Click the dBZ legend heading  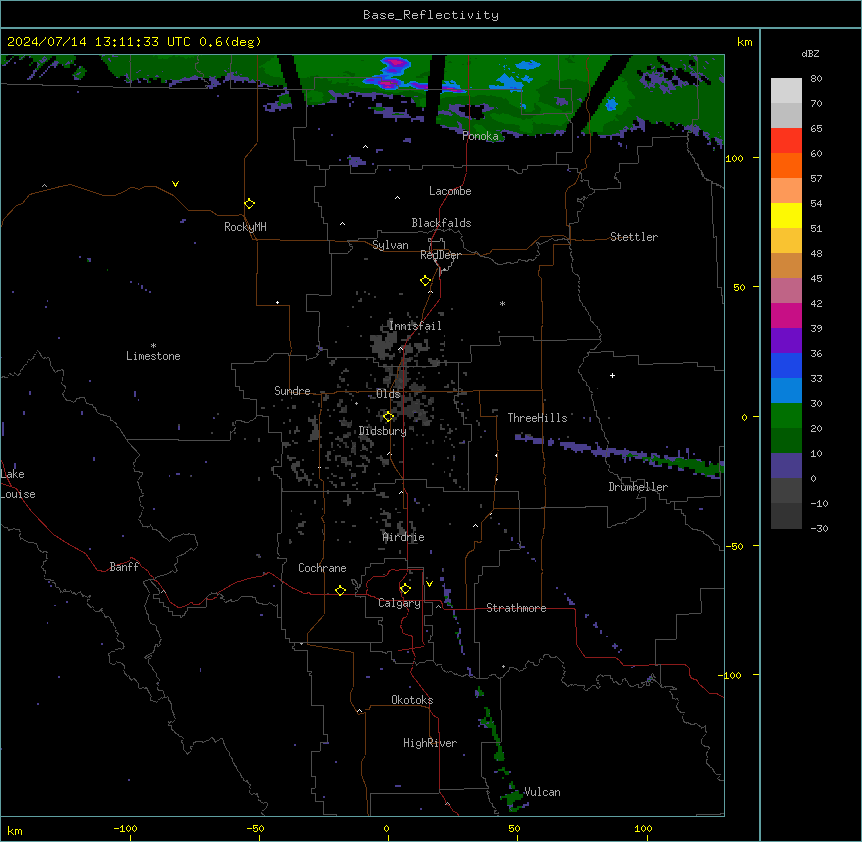[810, 53]
